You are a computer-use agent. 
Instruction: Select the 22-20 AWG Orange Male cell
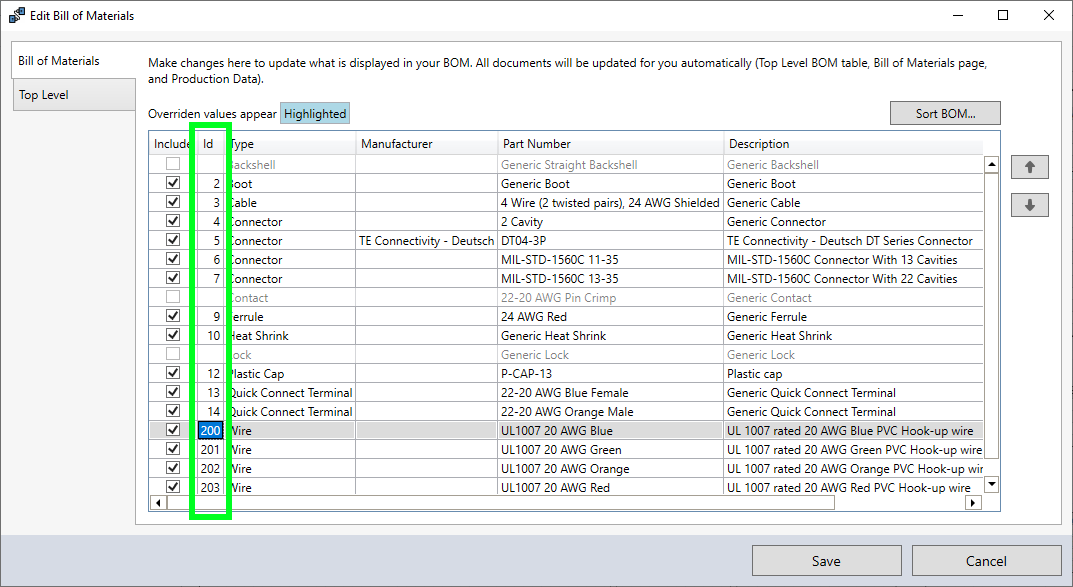click(610, 412)
